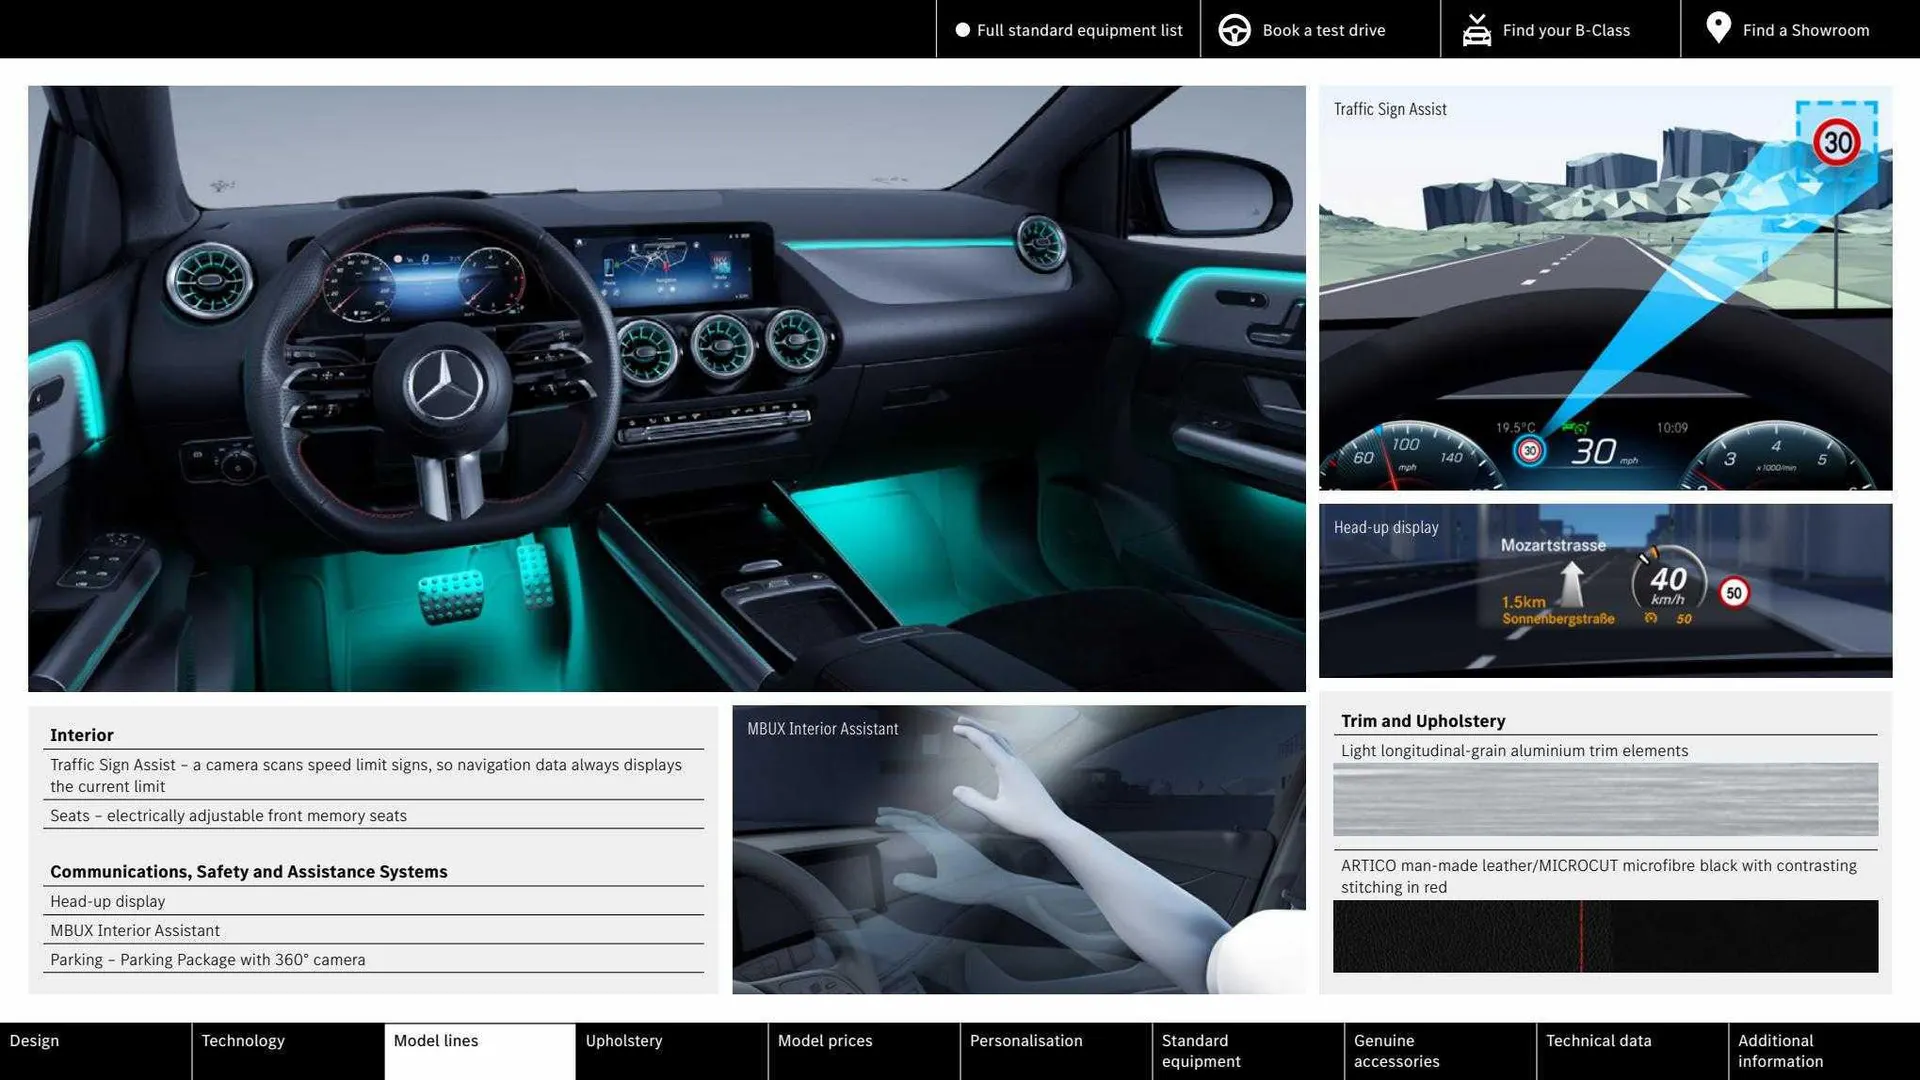Click the round bullet before Full standard equipment
1920x1080 pixels.
pos(962,30)
